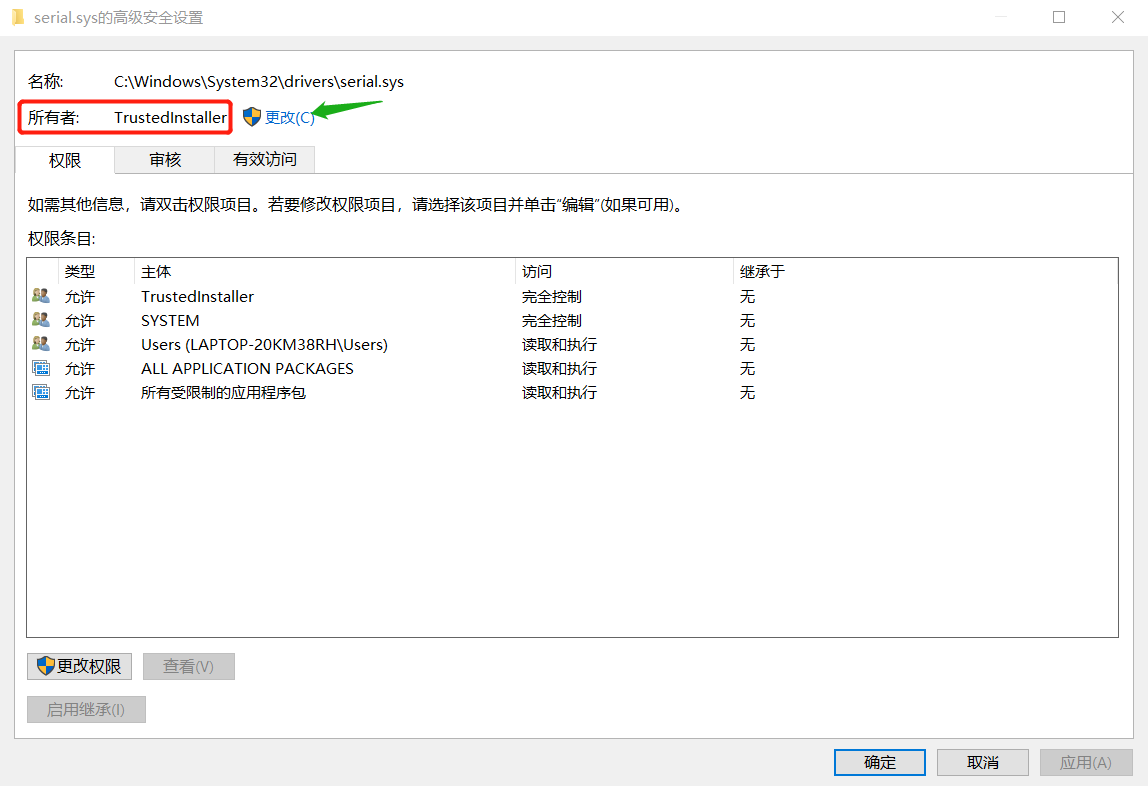Click the package icon for 所有受限制的应用程序包
The height and width of the screenshot is (786, 1148).
(40, 392)
